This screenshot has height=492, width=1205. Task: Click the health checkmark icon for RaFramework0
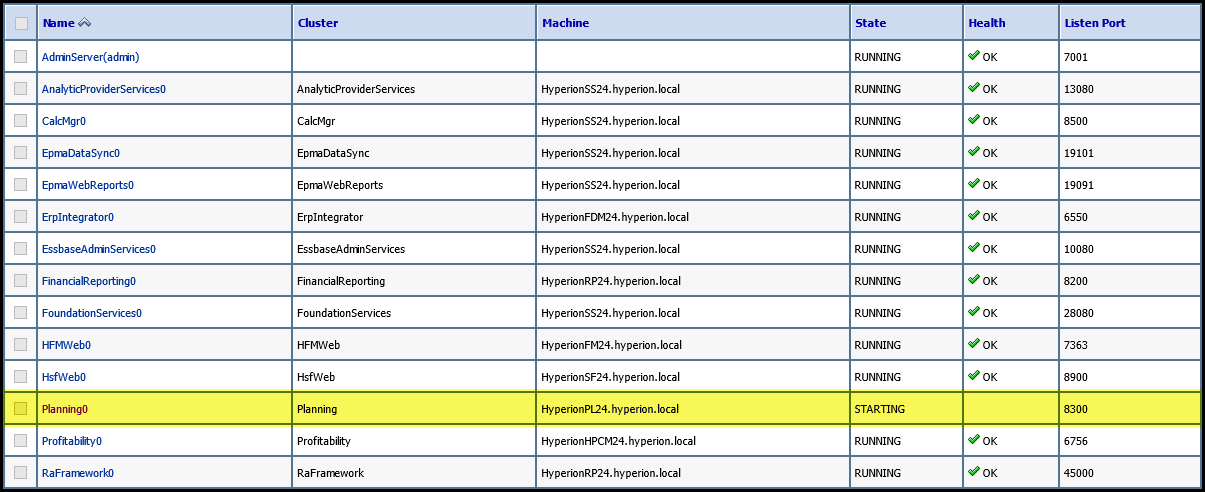[974, 472]
